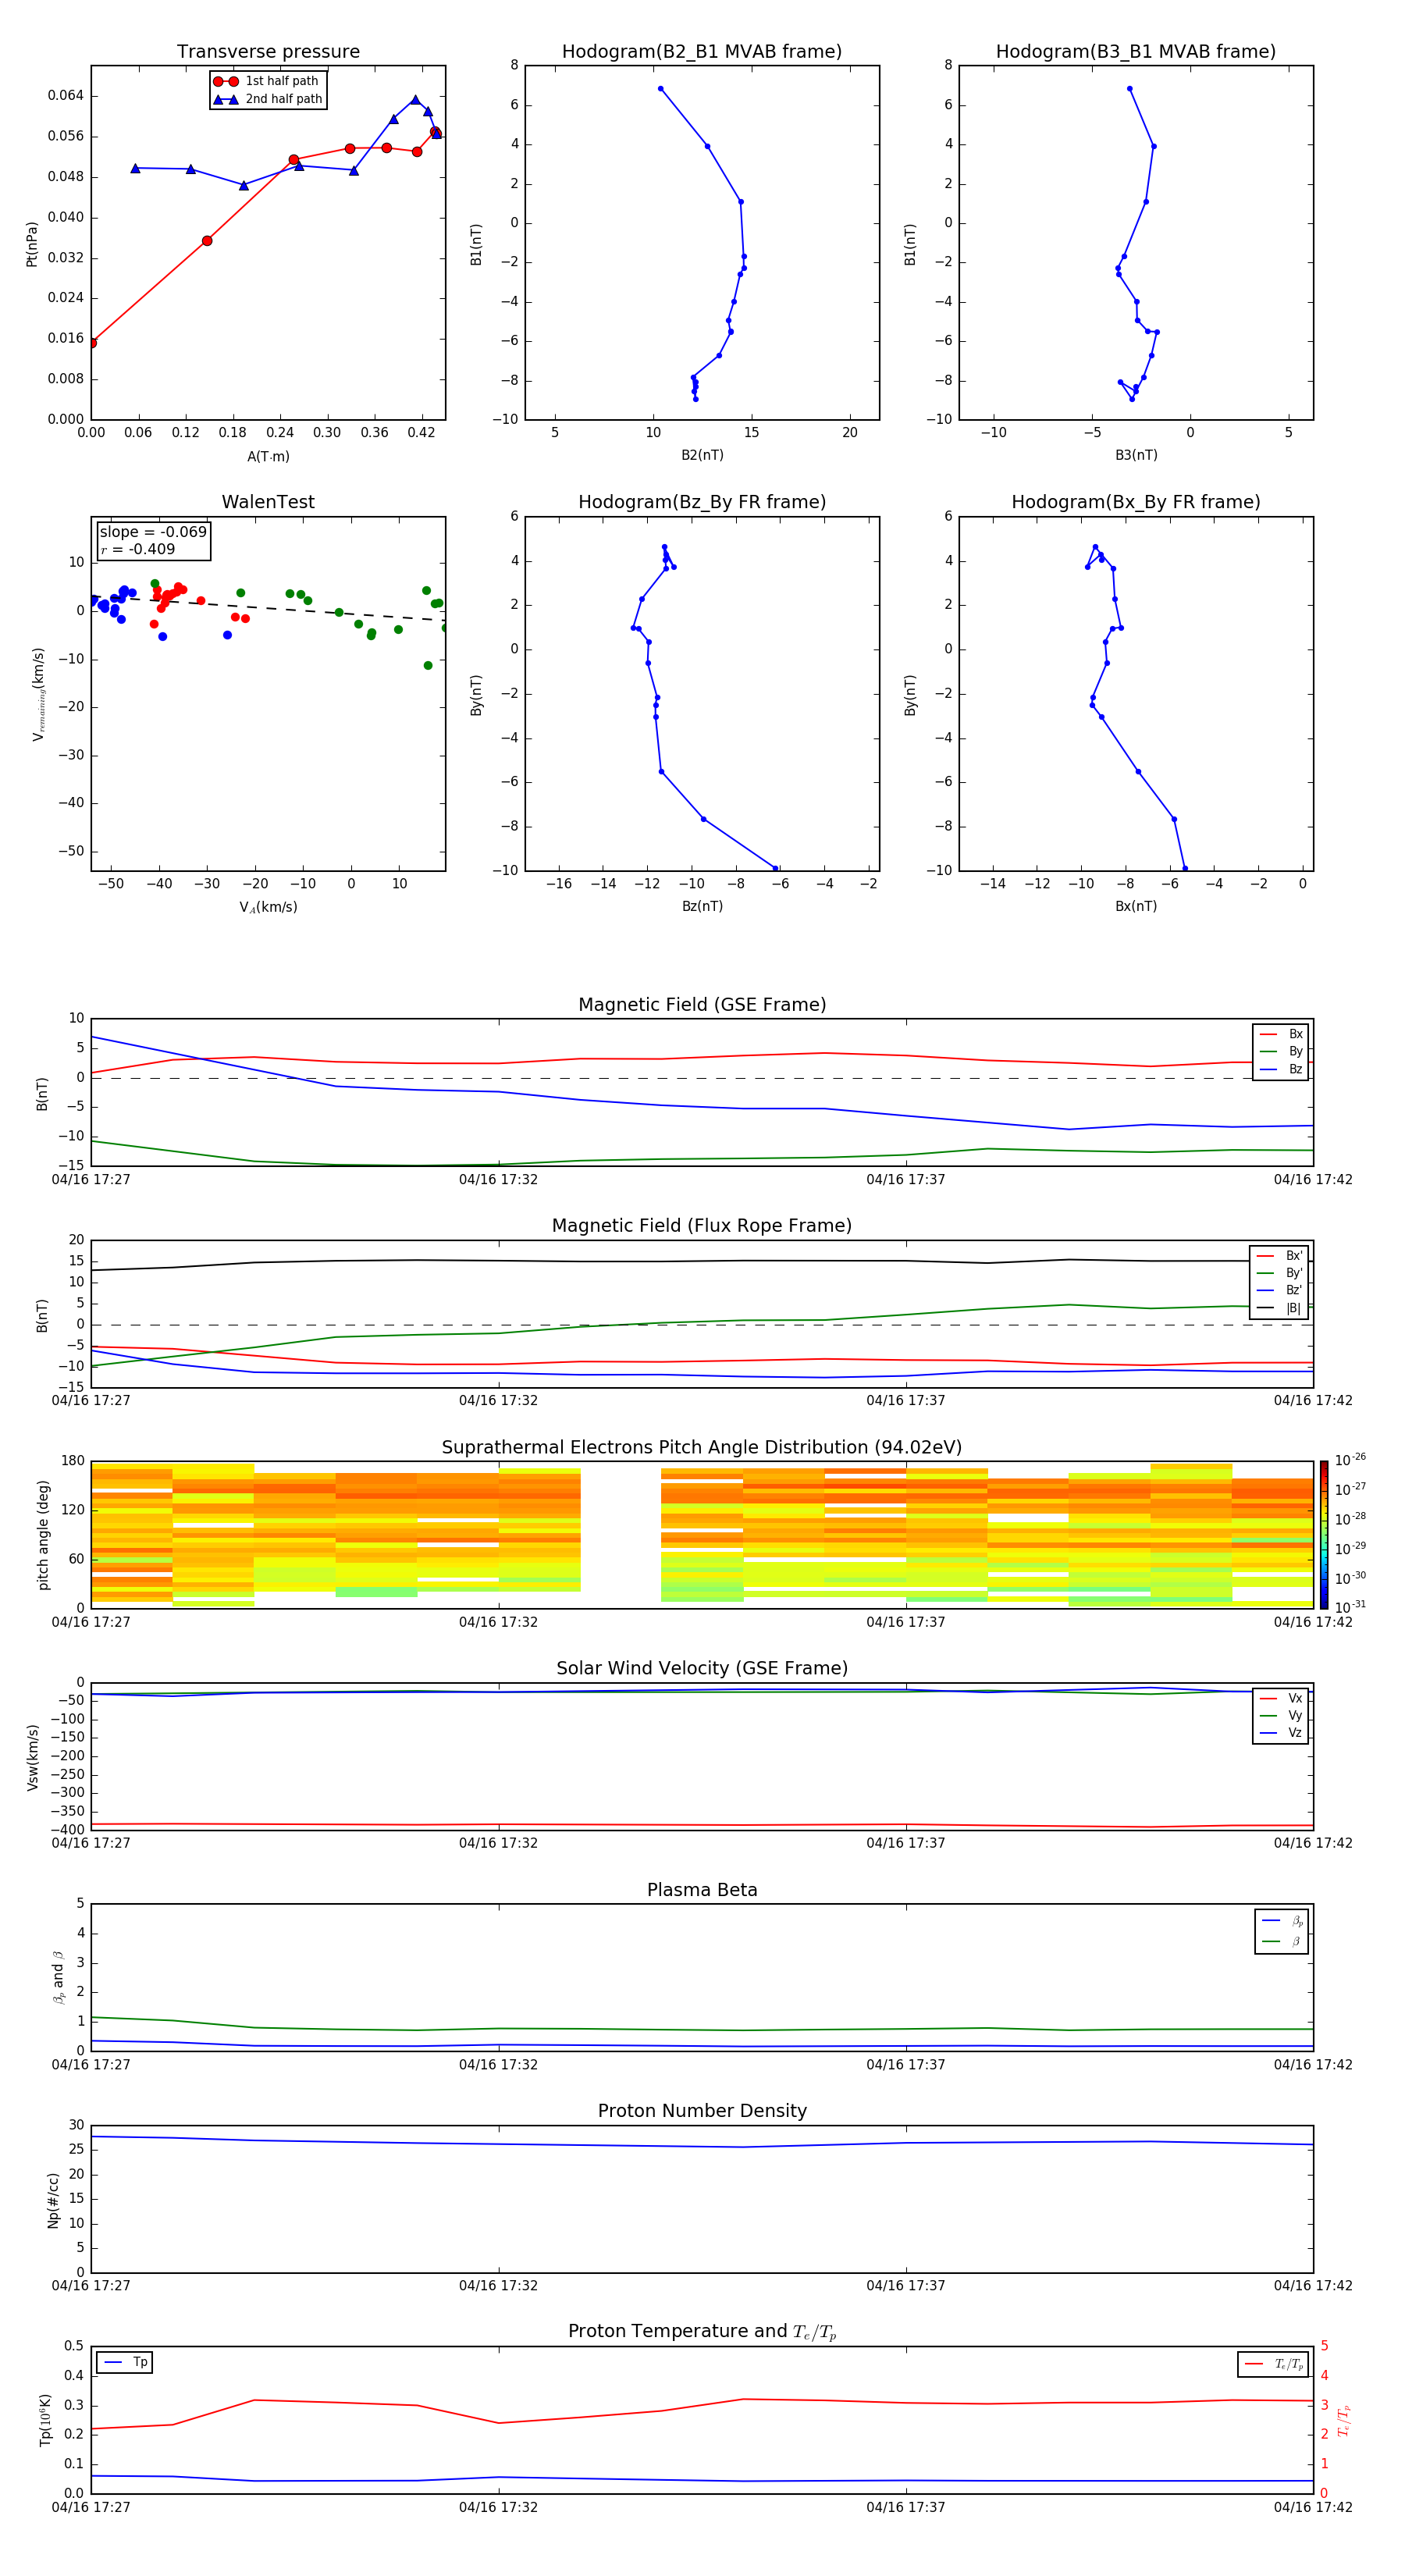Image resolution: width=1405 pixels, height=2576 pixels.
Task: Click the pitch angle color bar
Action: [x=1324, y=1535]
